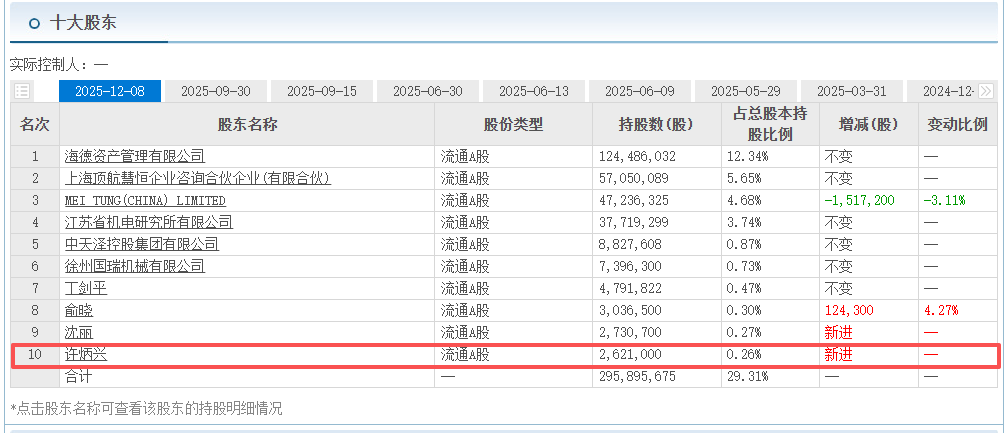The image size is (1005, 433).
Task: Open 江苏省机电研究所有限公司 link
Action: 149,222
